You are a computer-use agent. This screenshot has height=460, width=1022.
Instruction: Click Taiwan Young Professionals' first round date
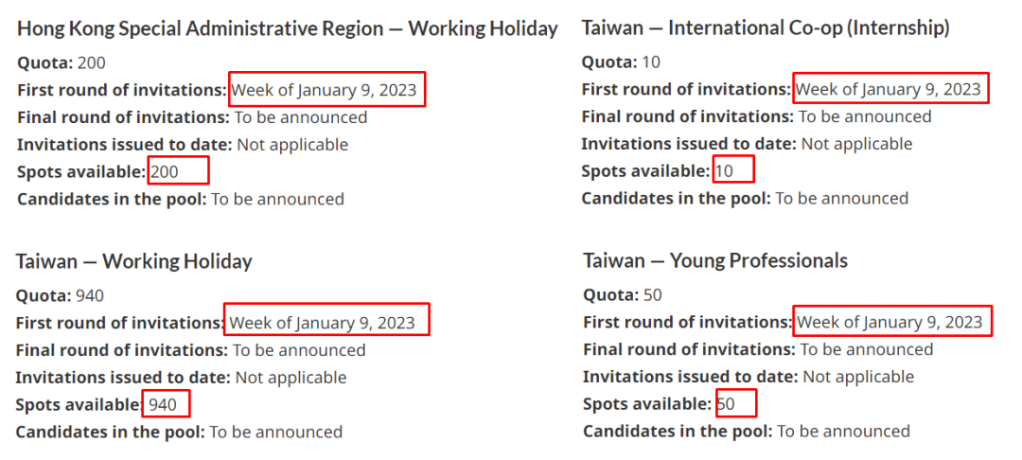click(890, 323)
